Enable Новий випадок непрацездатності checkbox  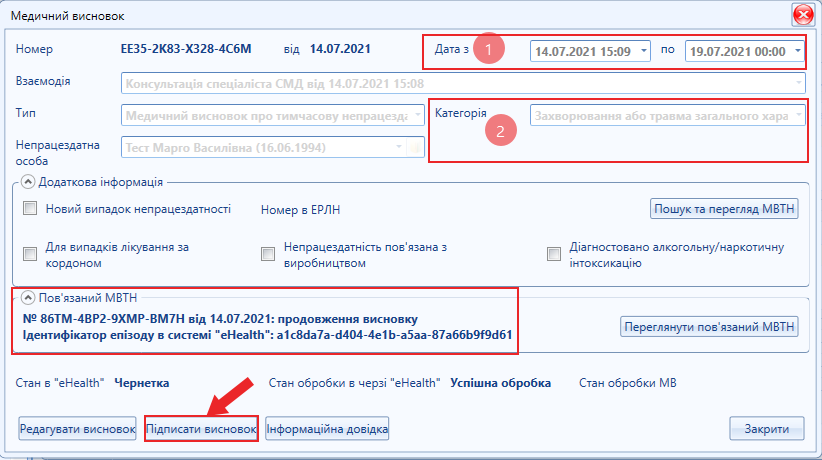[x=30, y=208]
